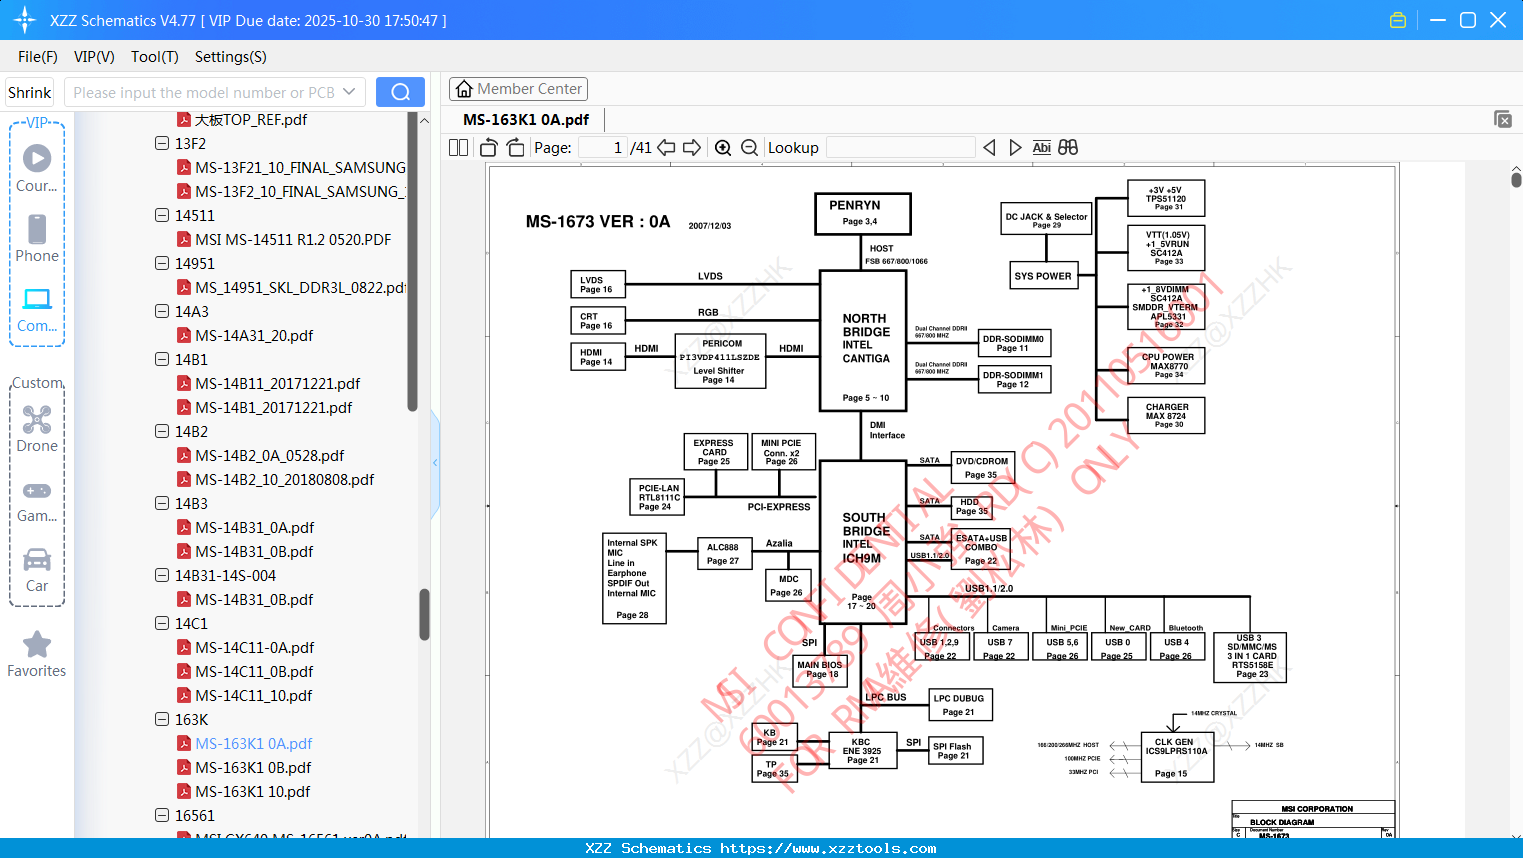Viewport: 1523px width, 858px height.
Task: Open MS-14B2_10_20180808.pdf in the tree
Action: (285, 480)
